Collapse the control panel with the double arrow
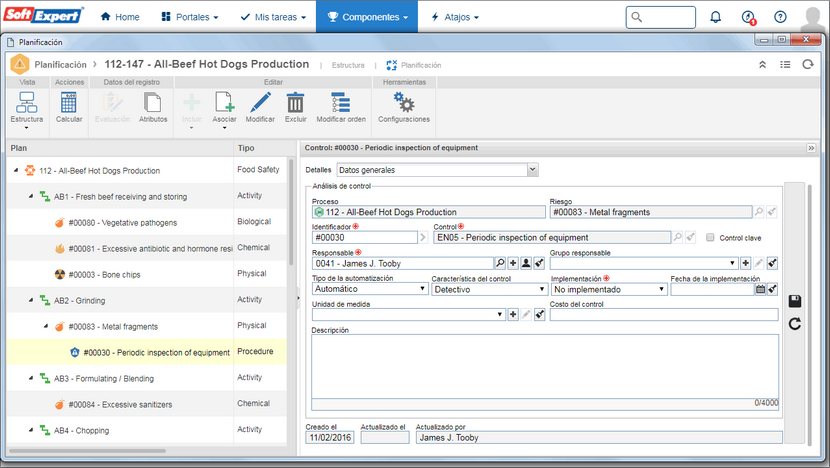Viewport: 830px width, 468px height. click(811, 148)
